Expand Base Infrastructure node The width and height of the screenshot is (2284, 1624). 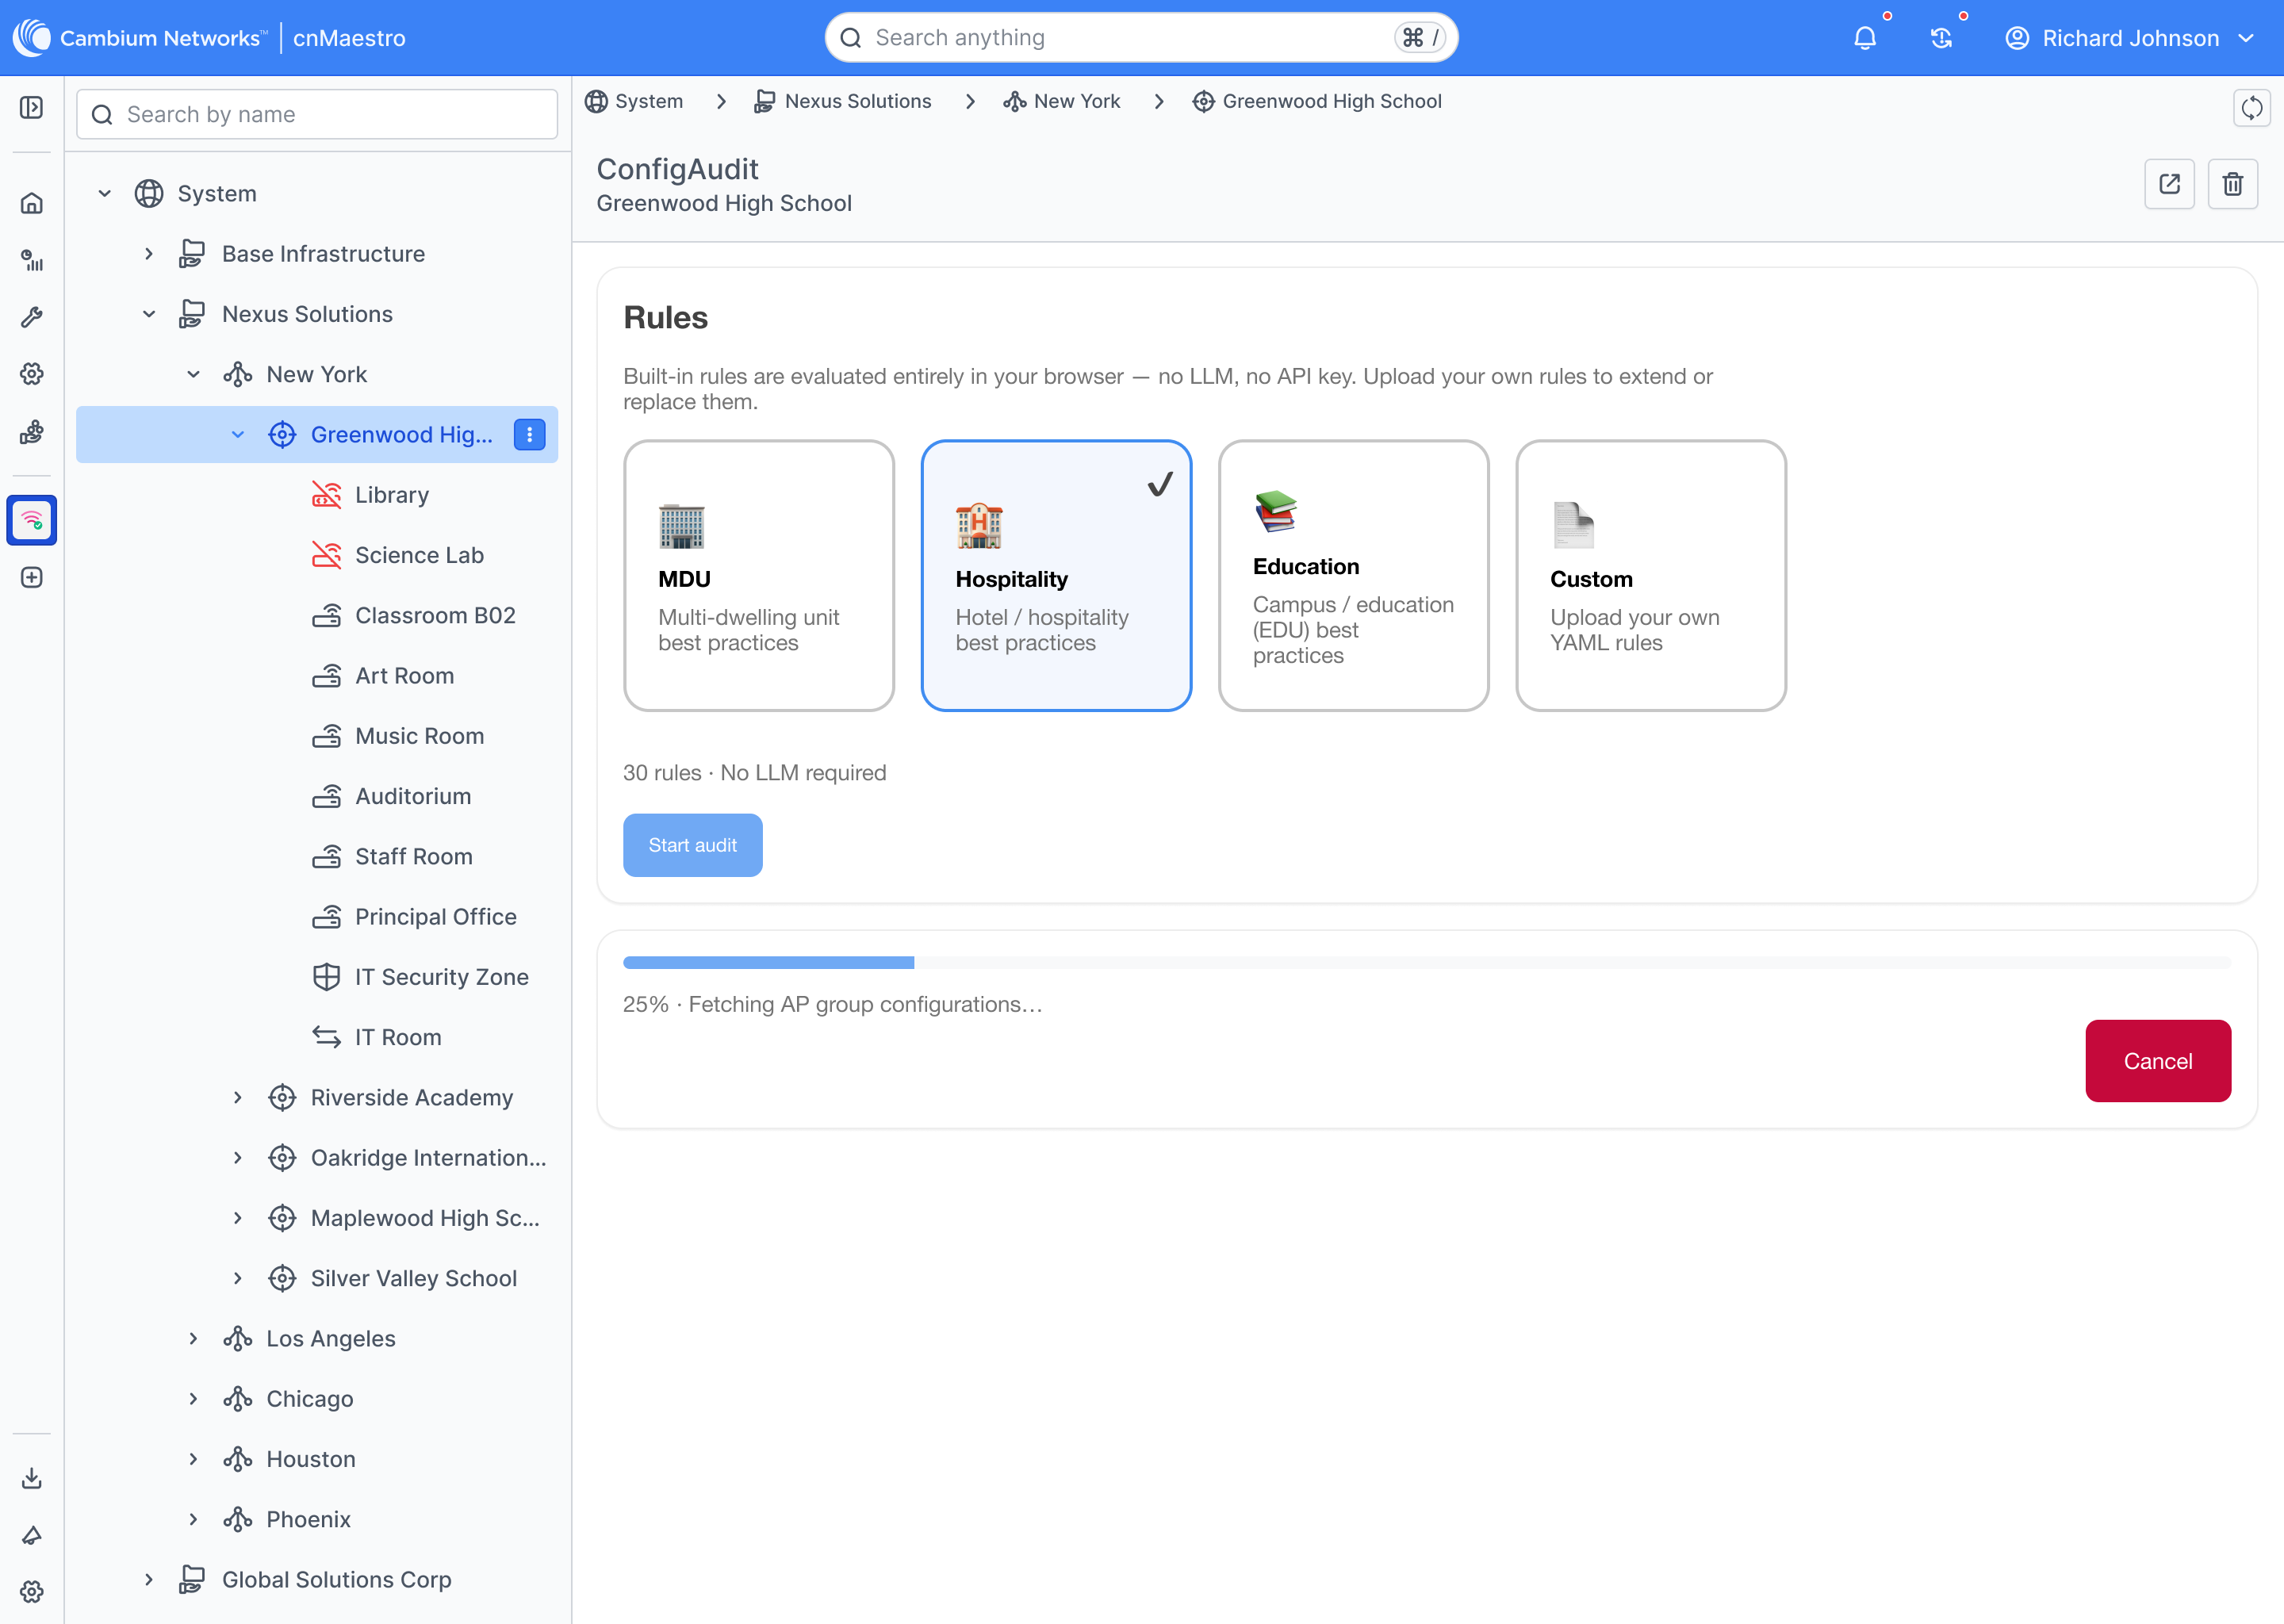click(x=149, y=254)
